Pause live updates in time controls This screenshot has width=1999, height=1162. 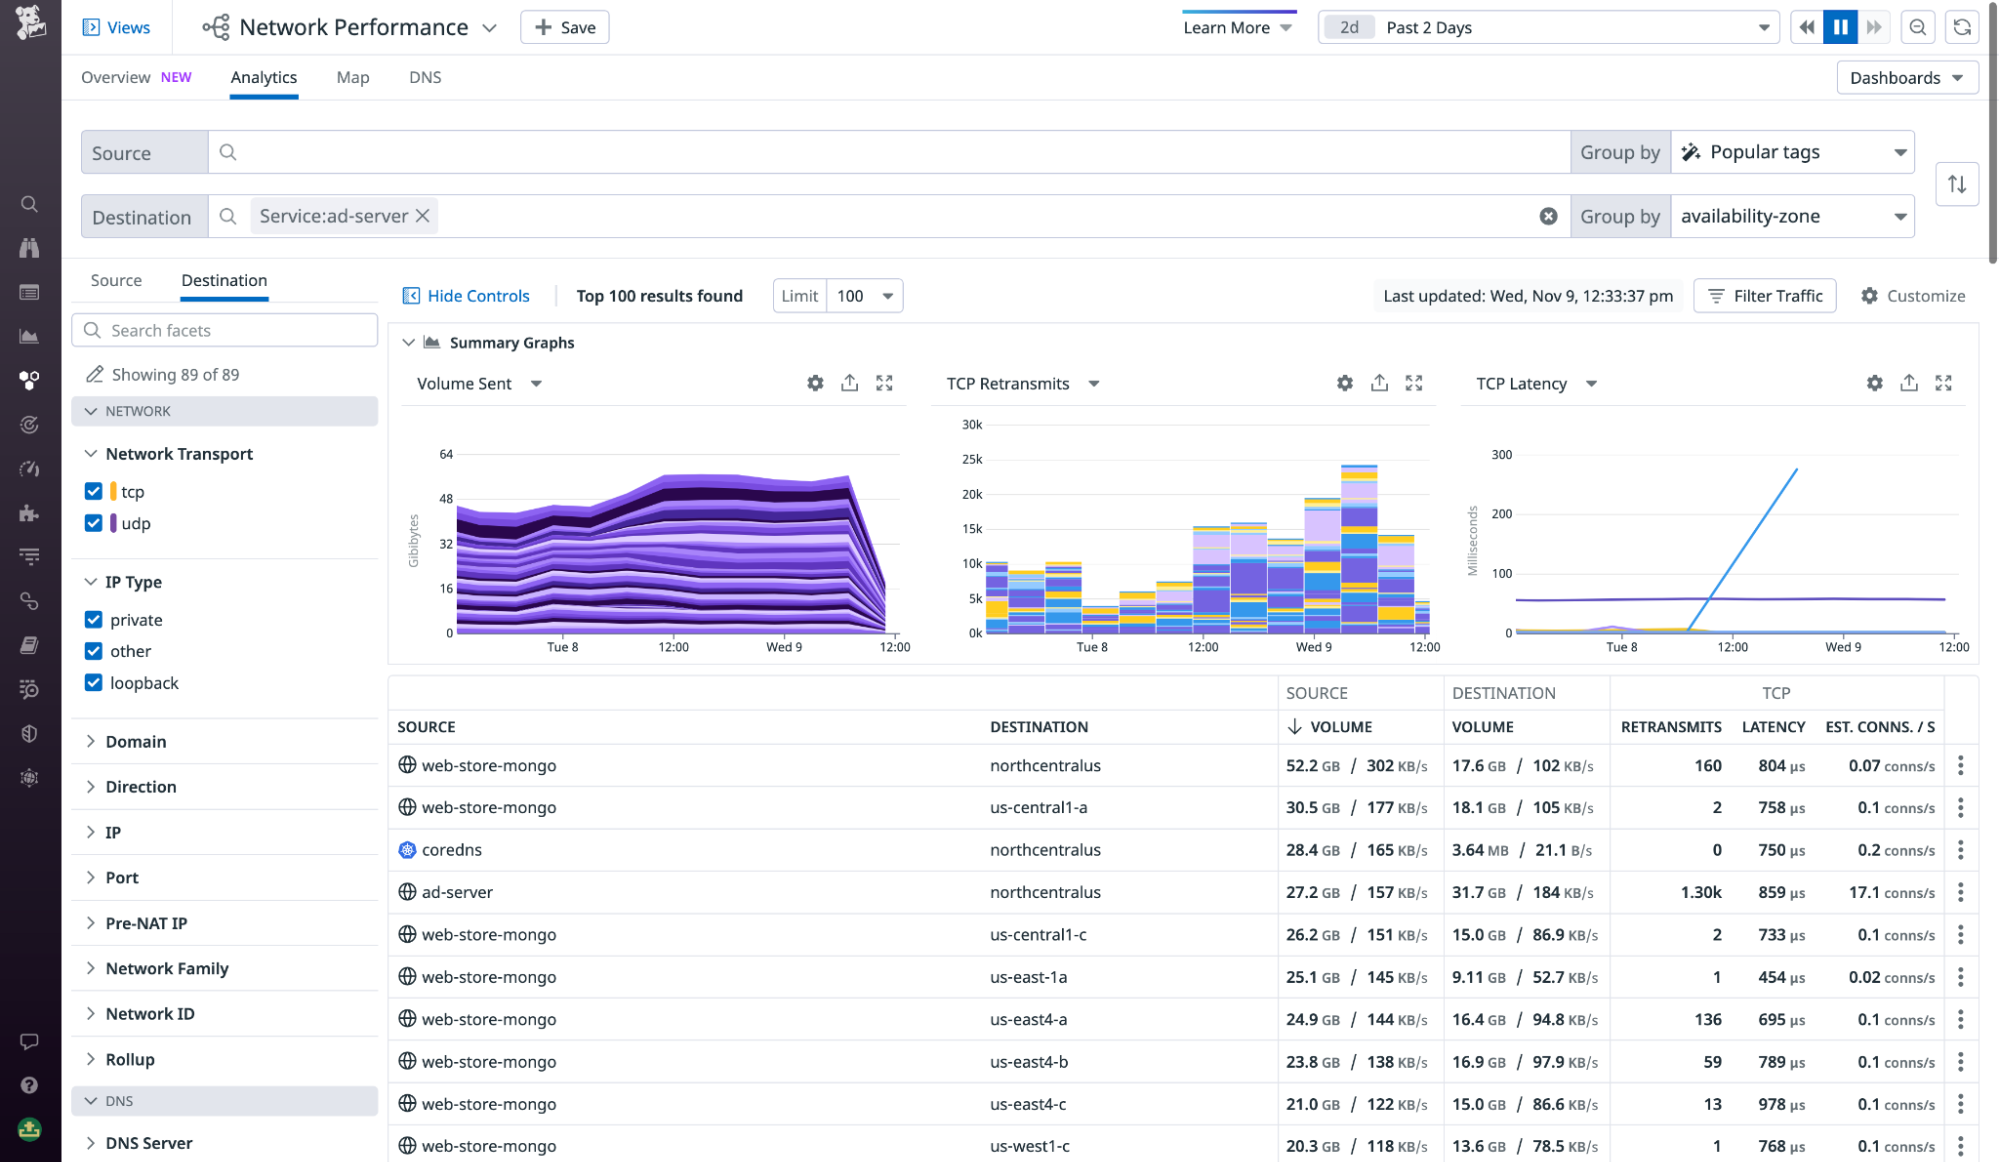coord(1840,27)
